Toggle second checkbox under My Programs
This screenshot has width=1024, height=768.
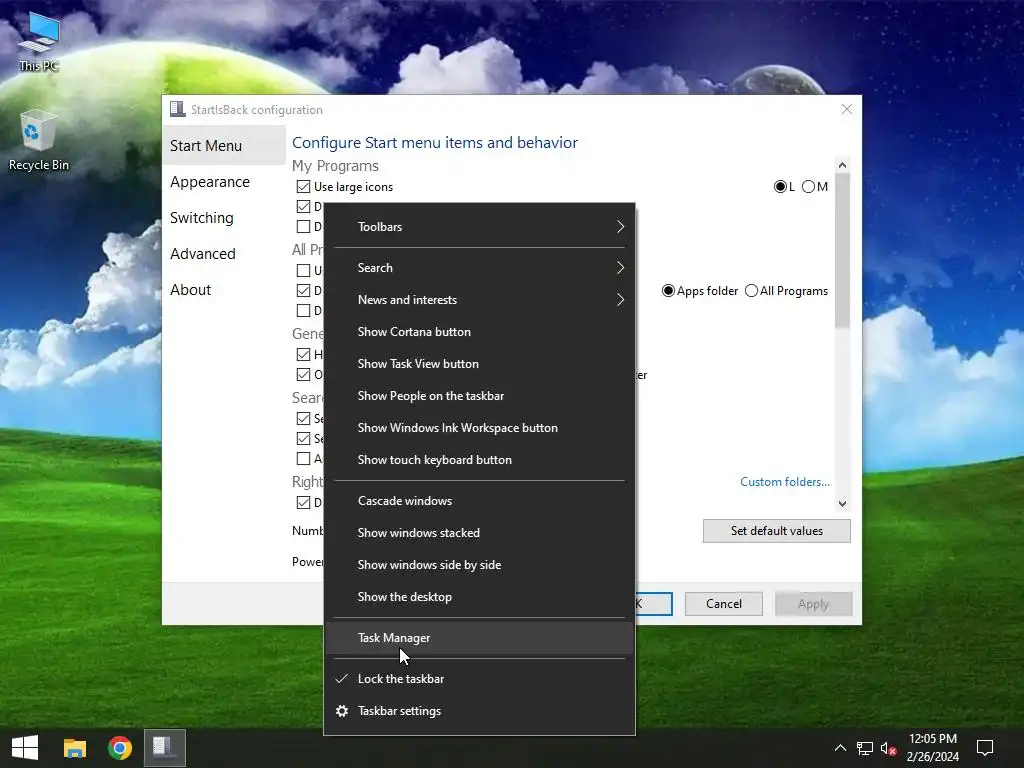[x=303, y=206]
